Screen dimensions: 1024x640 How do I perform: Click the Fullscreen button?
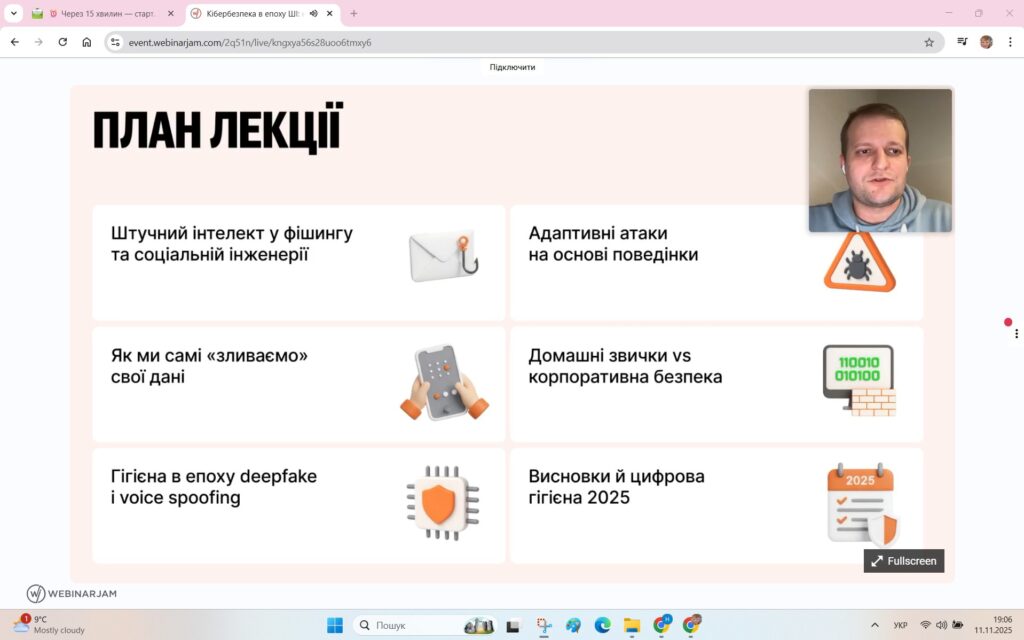click(x=904, y=561)
